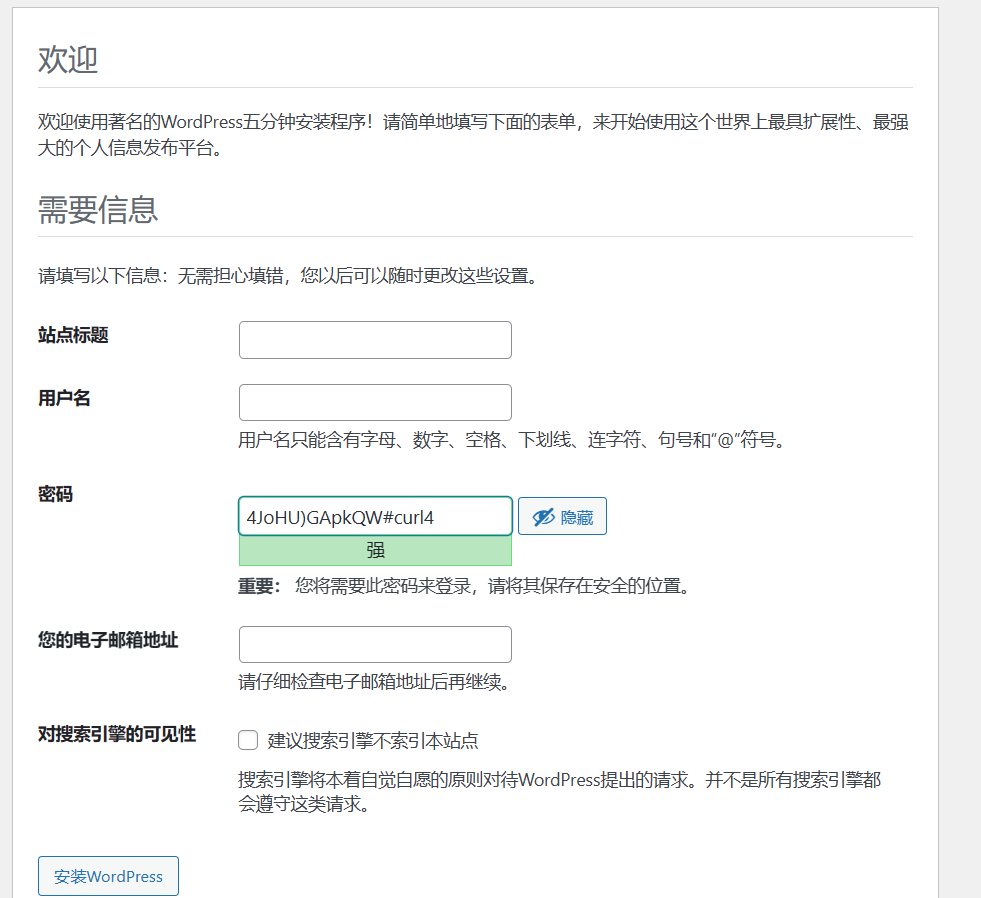Click the green 强 password strength bar
The image size is (981, 898).
pos(375,550)
